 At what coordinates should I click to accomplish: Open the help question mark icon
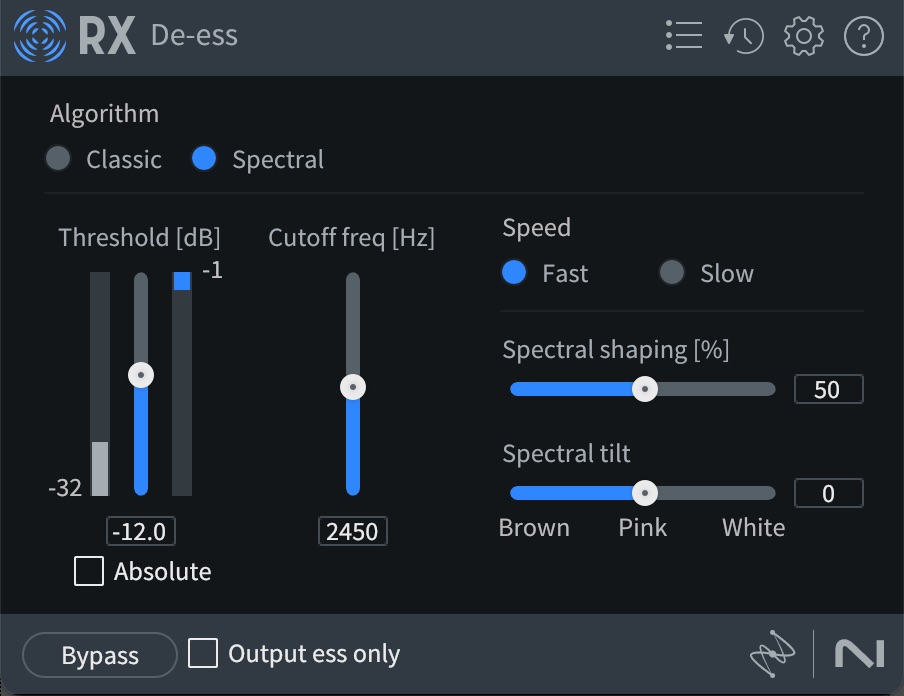pyautogui.click(x=864, y=36)
